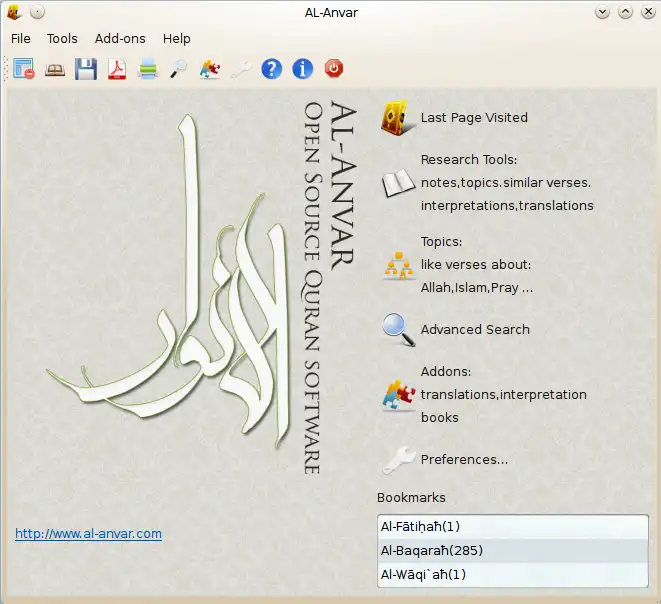The width and height of the screenshot is (661, 604).
Task: Click the puzzle add-ons toolbar icon
Action: (x=210, y=69)
